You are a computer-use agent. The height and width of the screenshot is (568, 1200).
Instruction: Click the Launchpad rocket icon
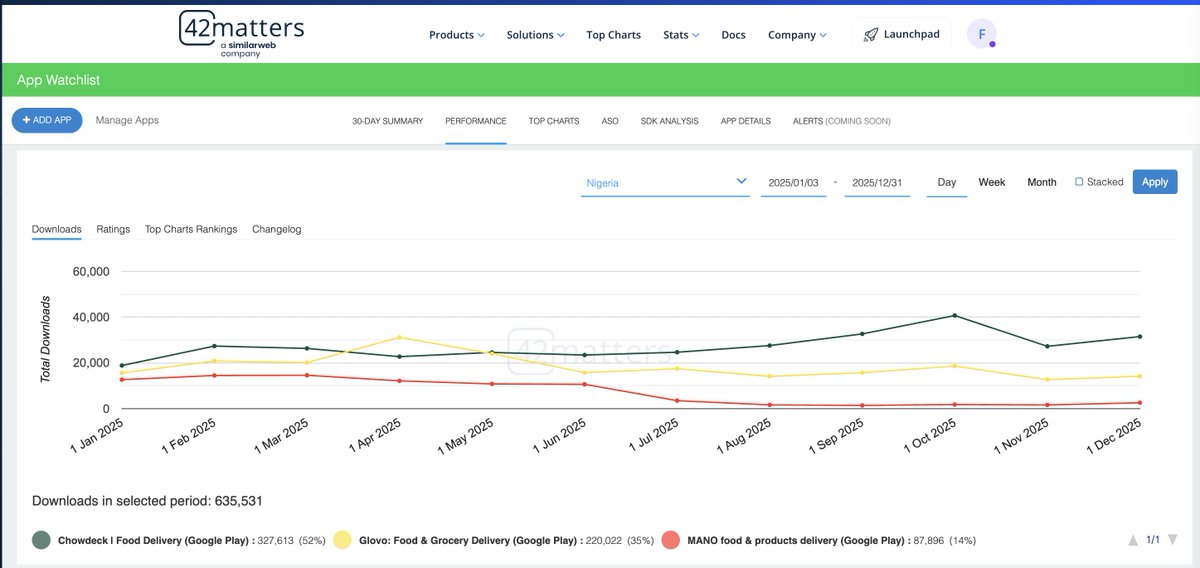871,34
